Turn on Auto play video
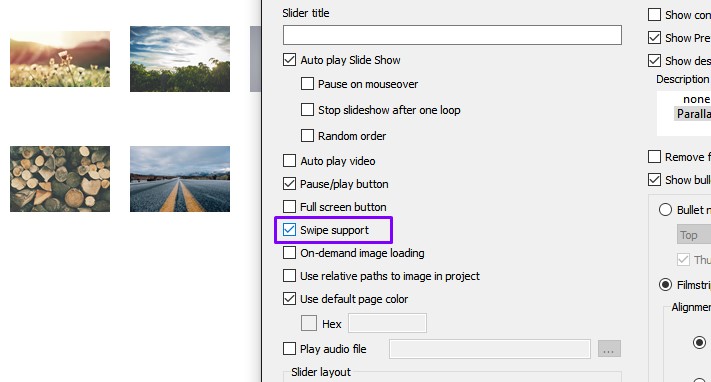Screen dimensions: 711x382 (x=289, y=161)
